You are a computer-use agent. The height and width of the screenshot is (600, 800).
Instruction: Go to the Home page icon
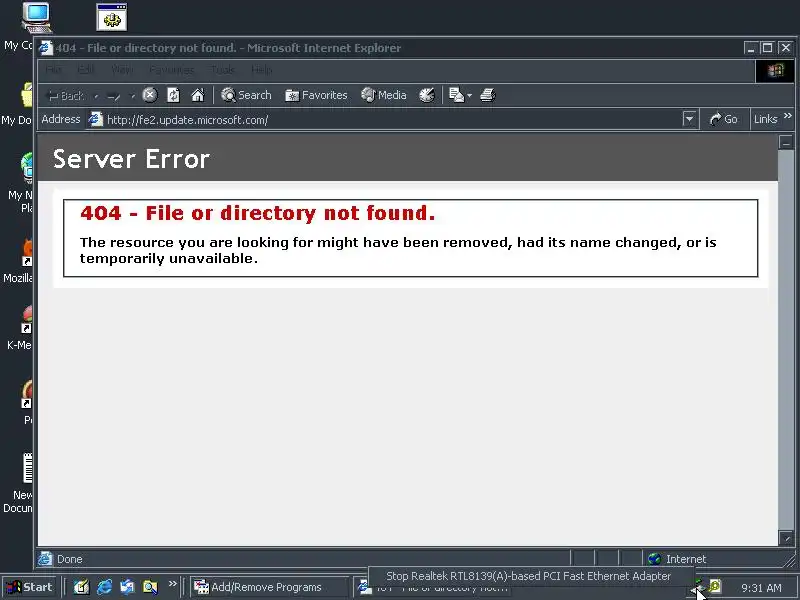(x=197, y=95)
